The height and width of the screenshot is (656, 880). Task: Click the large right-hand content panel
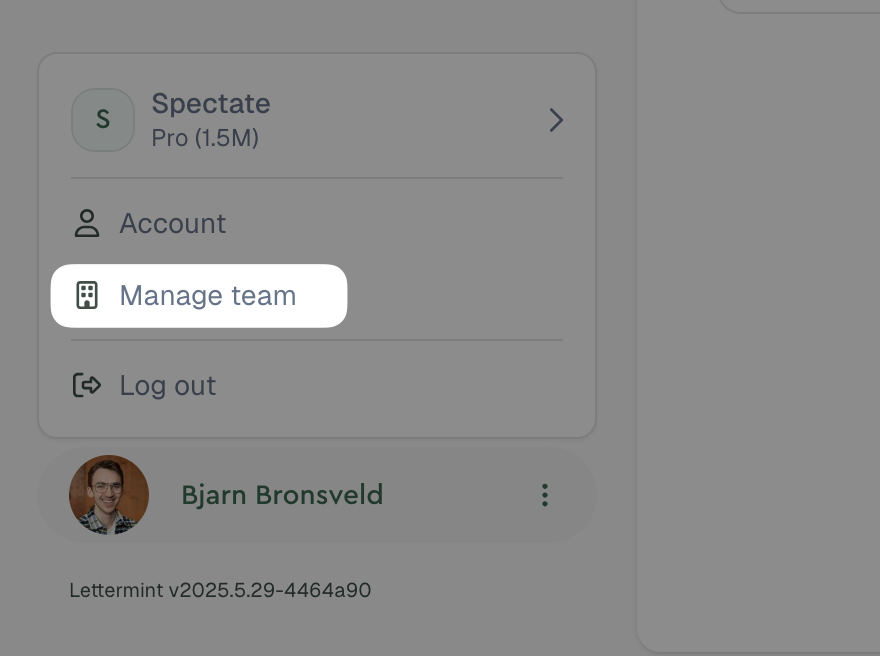760,330
